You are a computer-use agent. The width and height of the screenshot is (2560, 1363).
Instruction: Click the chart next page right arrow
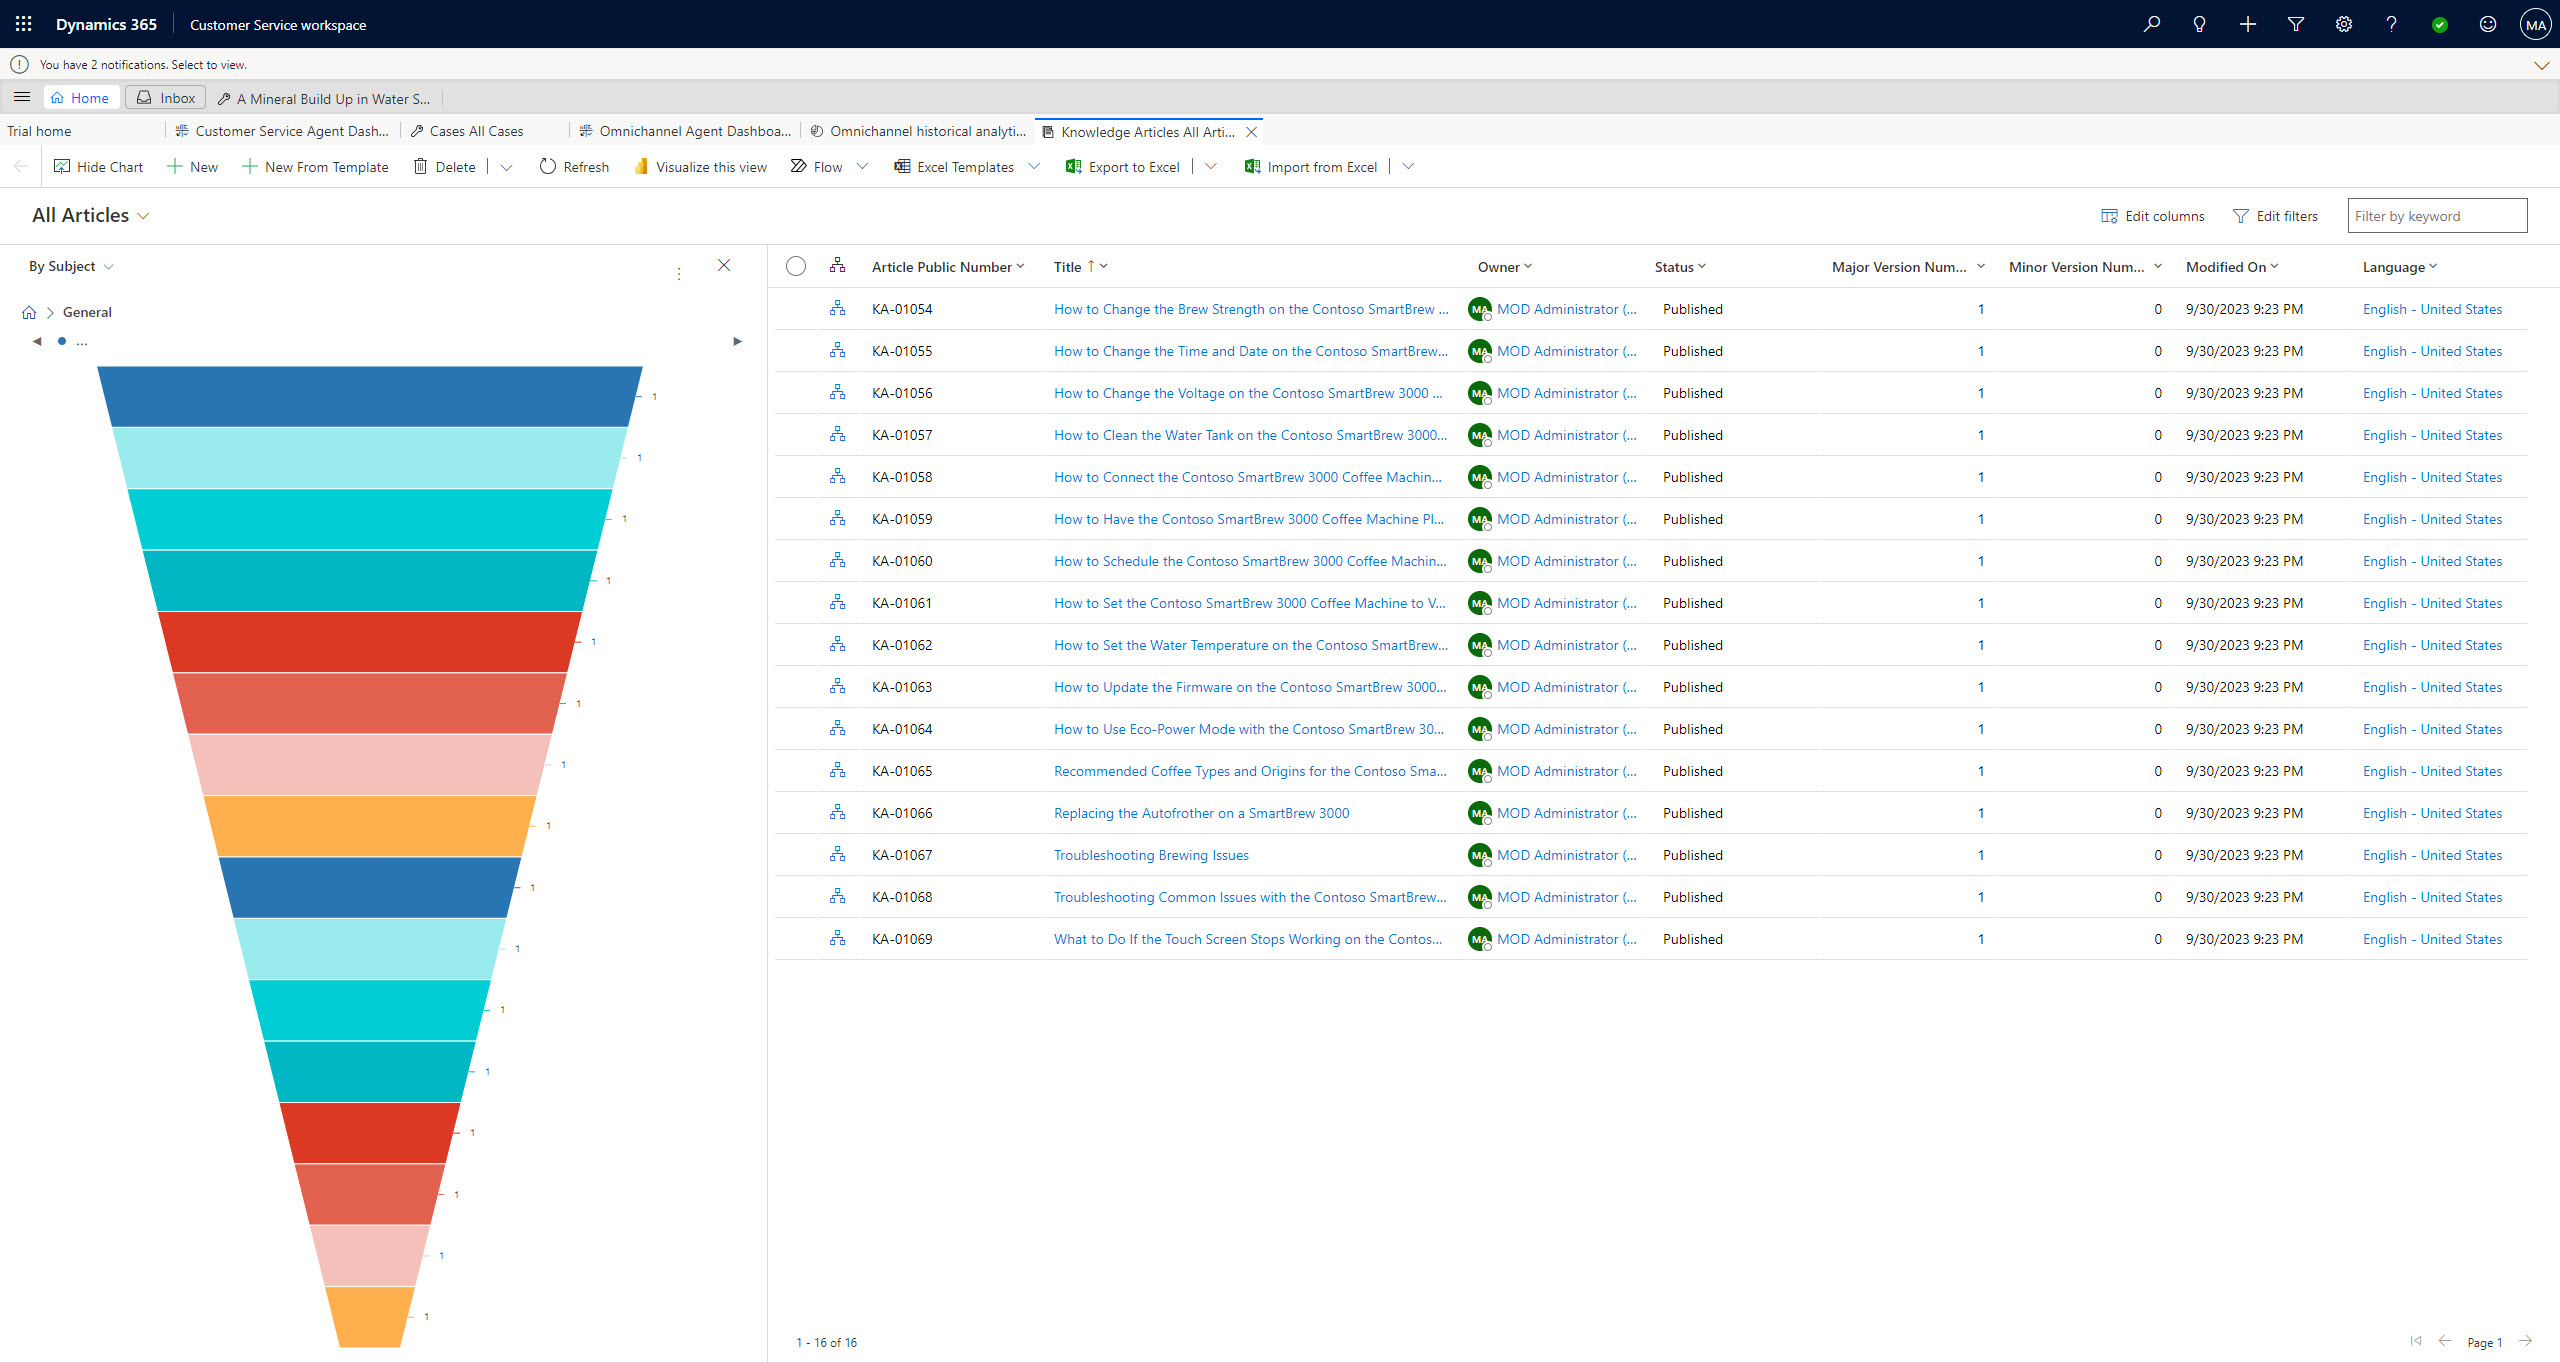[x=738, y=341]
